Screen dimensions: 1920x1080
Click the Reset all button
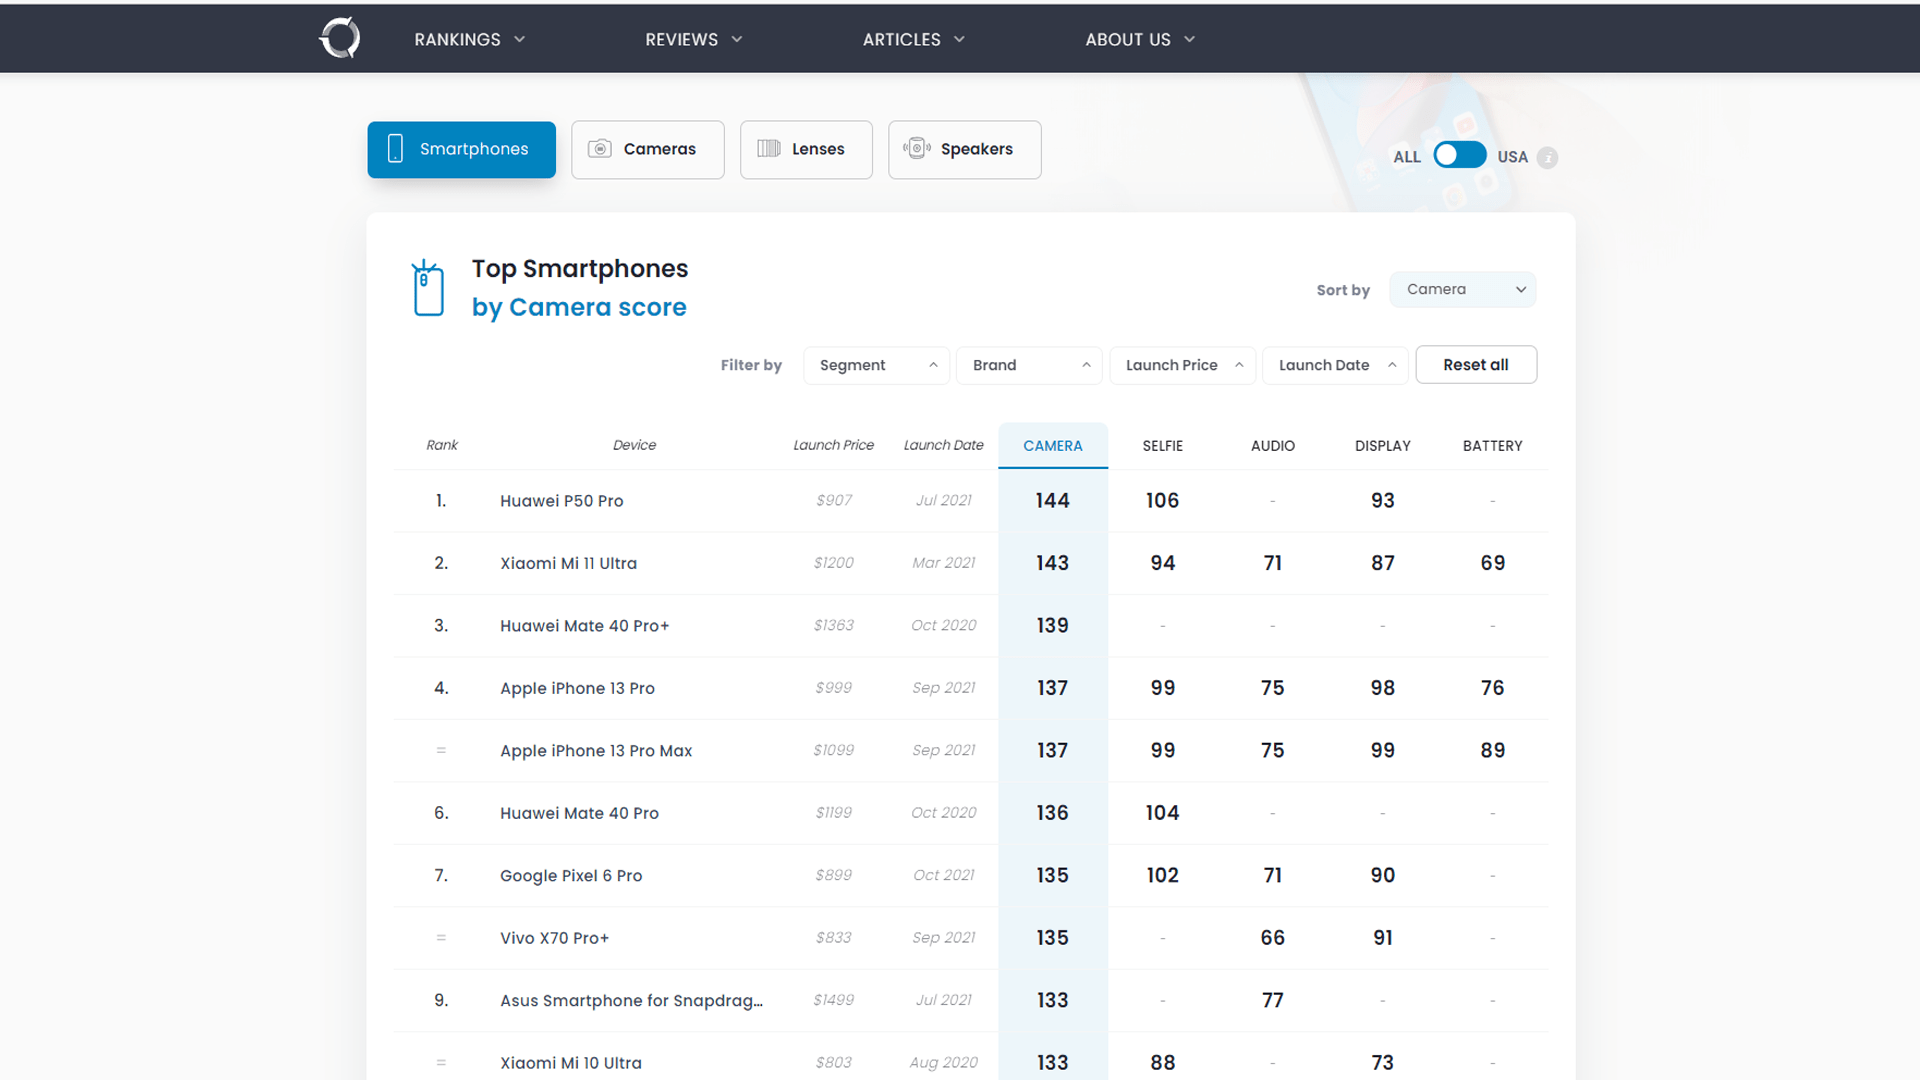1476,365
